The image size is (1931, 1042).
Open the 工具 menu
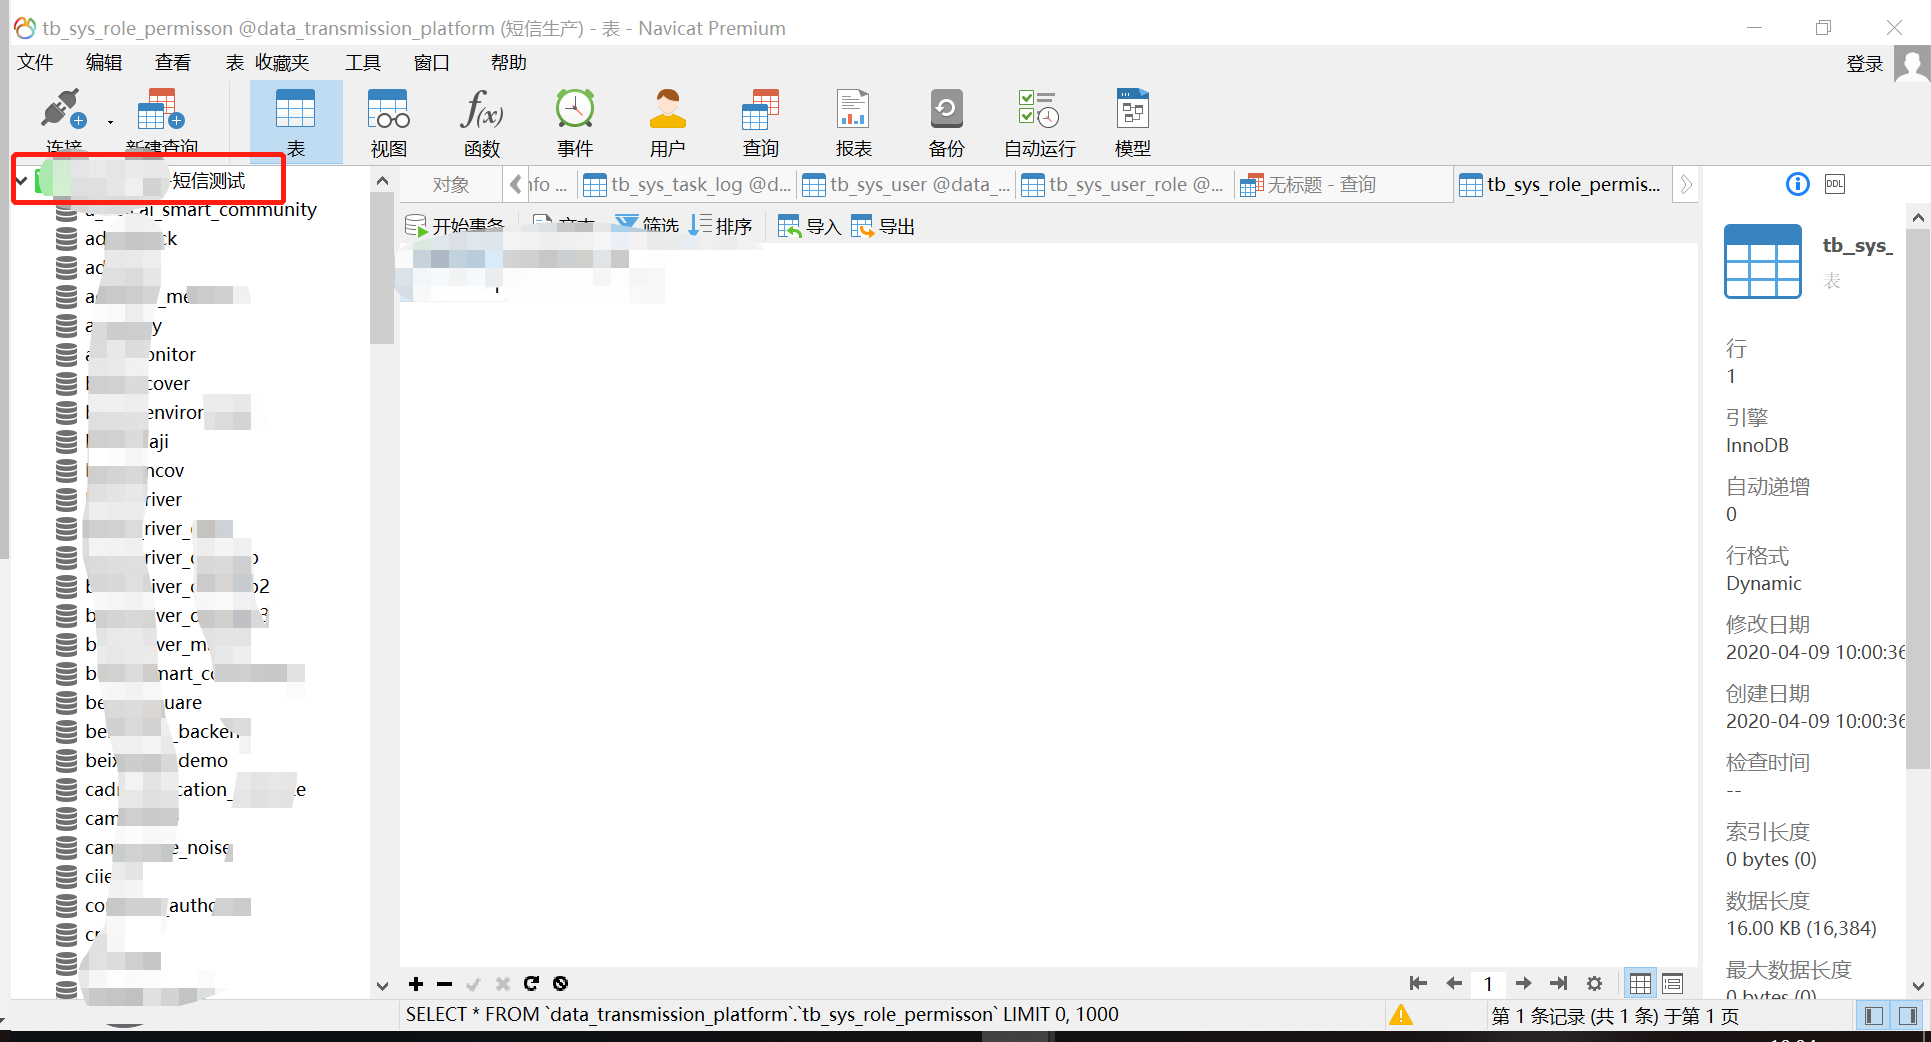click(363, 63)
